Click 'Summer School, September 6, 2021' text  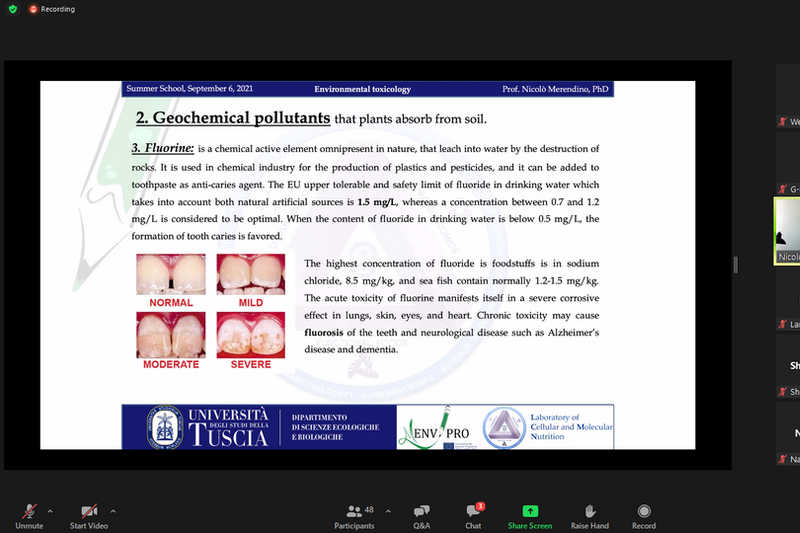(189, 88)
